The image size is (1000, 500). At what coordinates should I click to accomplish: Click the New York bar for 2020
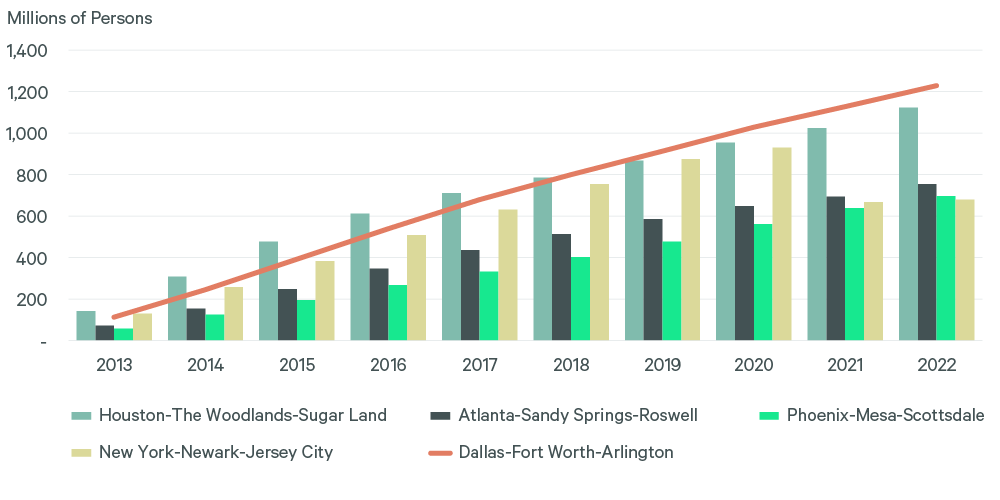click(783, 244)
